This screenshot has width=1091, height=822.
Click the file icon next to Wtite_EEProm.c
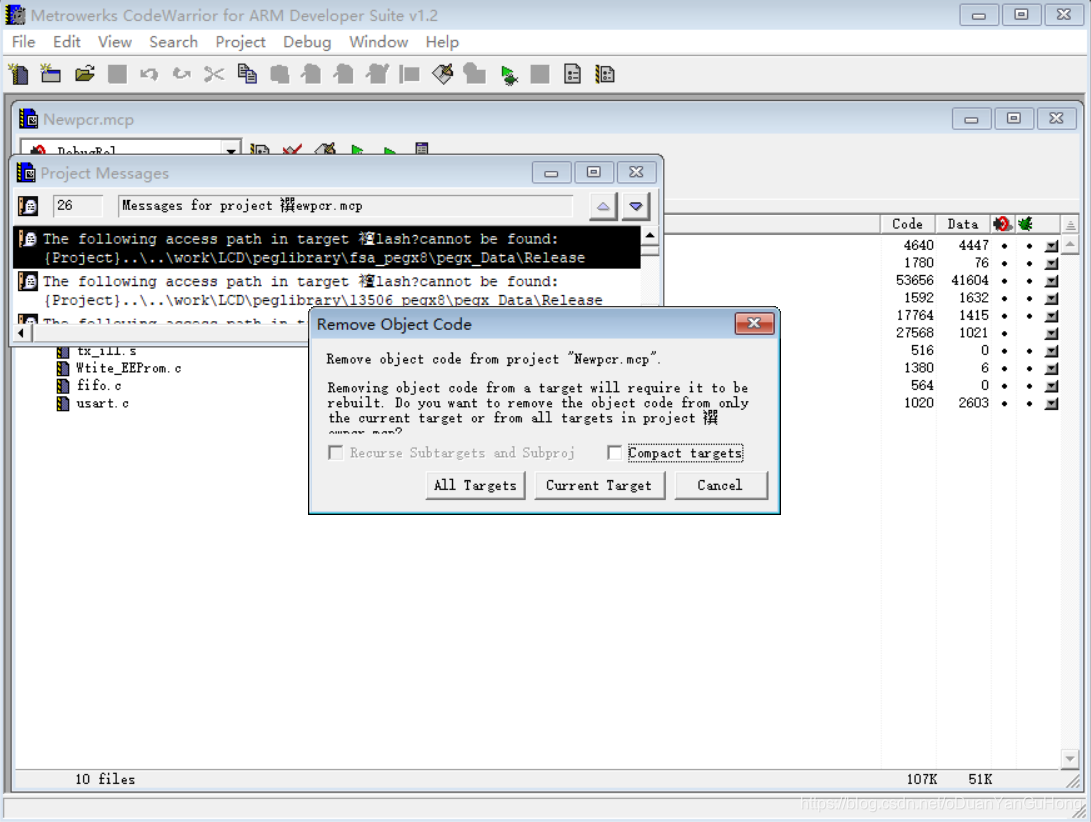pos(63,368)
